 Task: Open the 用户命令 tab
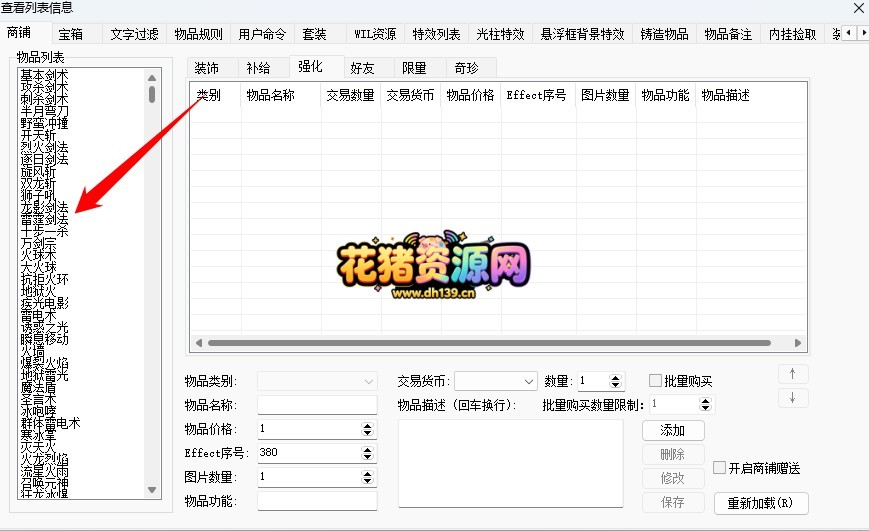click(262, 34)
